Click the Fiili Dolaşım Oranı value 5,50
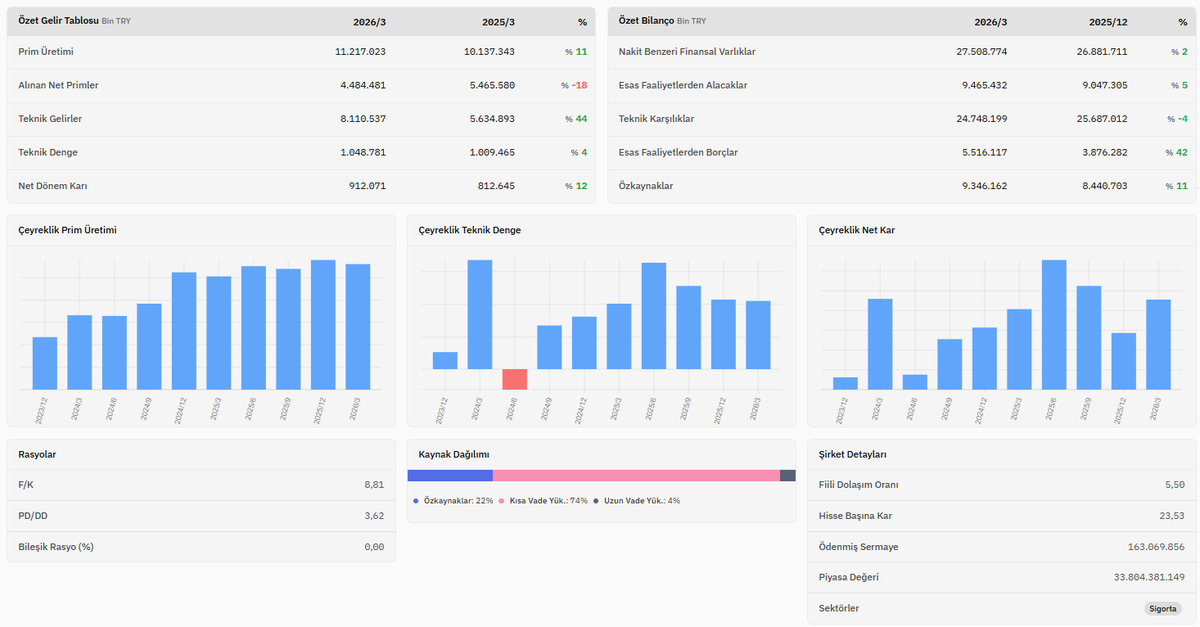Viewport: 1200px width, 627px height. (x=1175, y=485)
